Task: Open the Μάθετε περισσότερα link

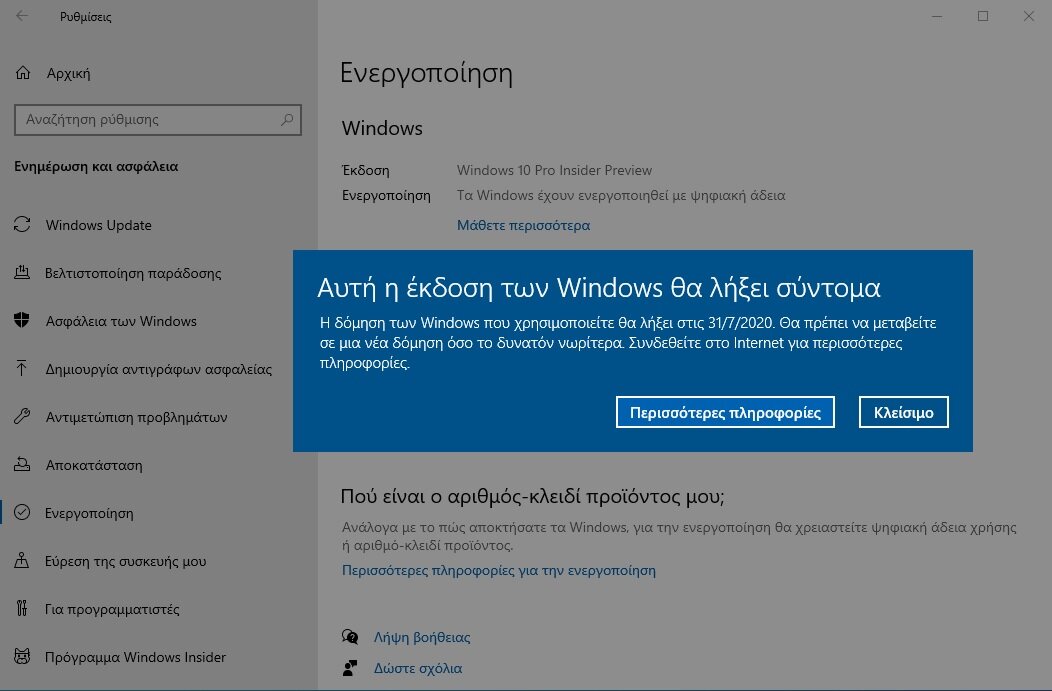Action: pyautogui.click(x=523, y=225)
